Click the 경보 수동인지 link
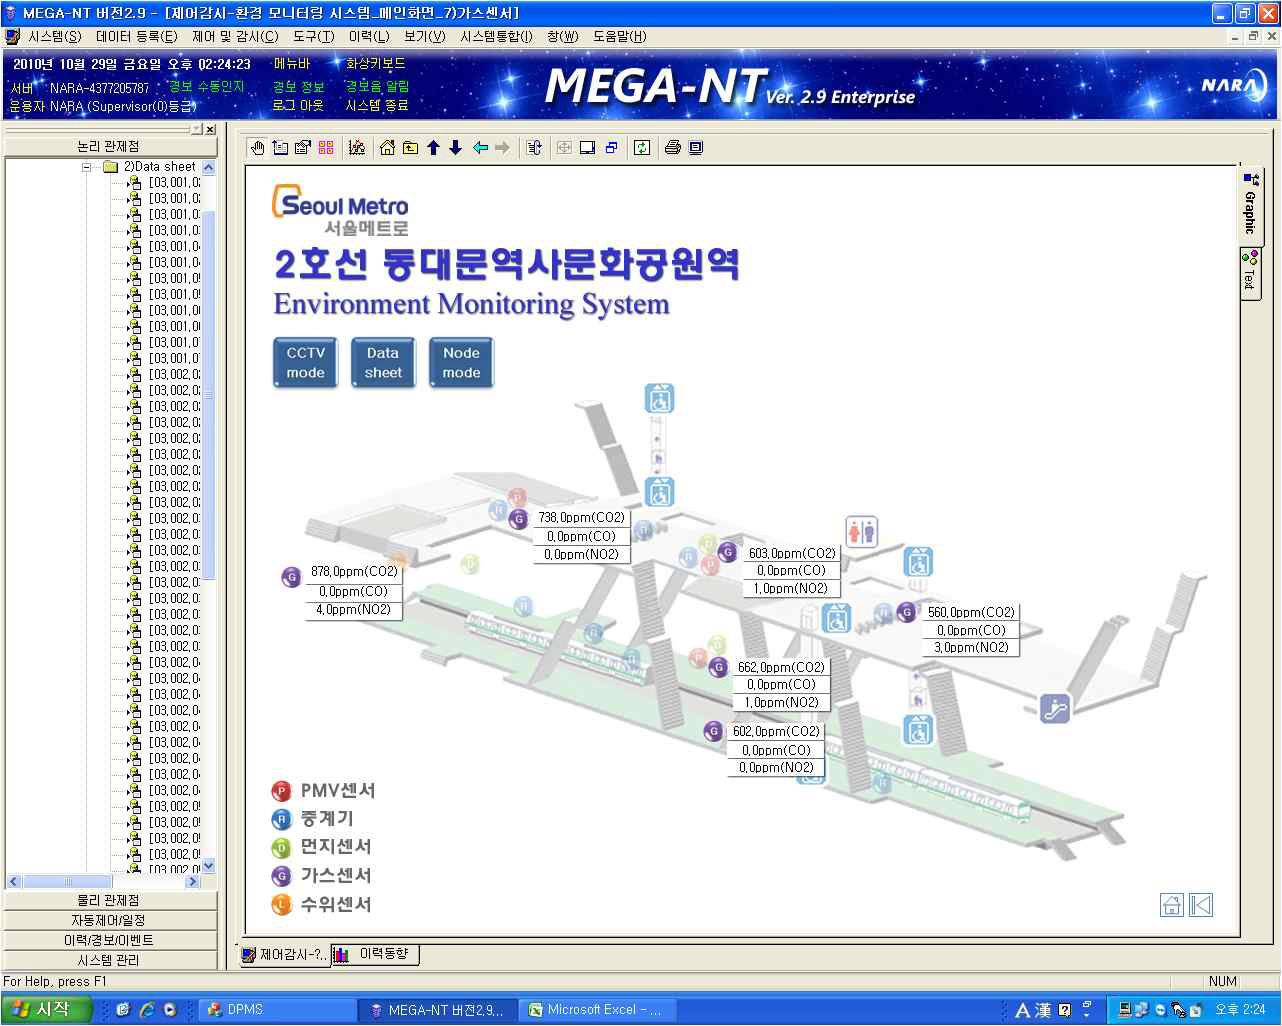 click(x=206, y=87)
